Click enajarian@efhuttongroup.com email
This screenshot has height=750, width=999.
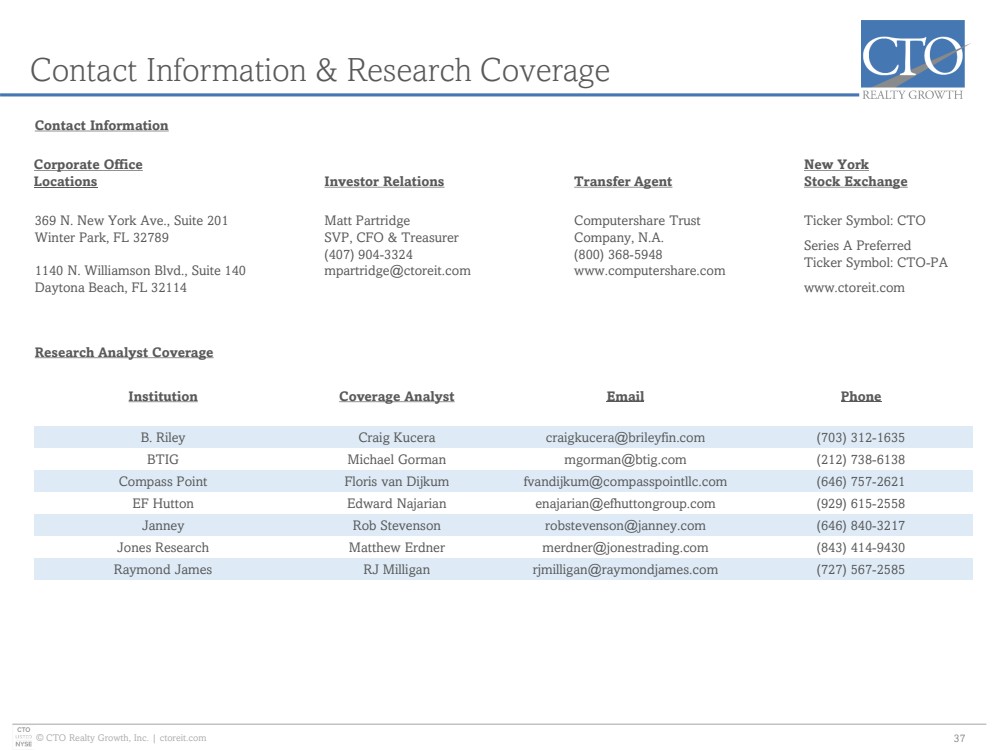(x=625, y=503)
